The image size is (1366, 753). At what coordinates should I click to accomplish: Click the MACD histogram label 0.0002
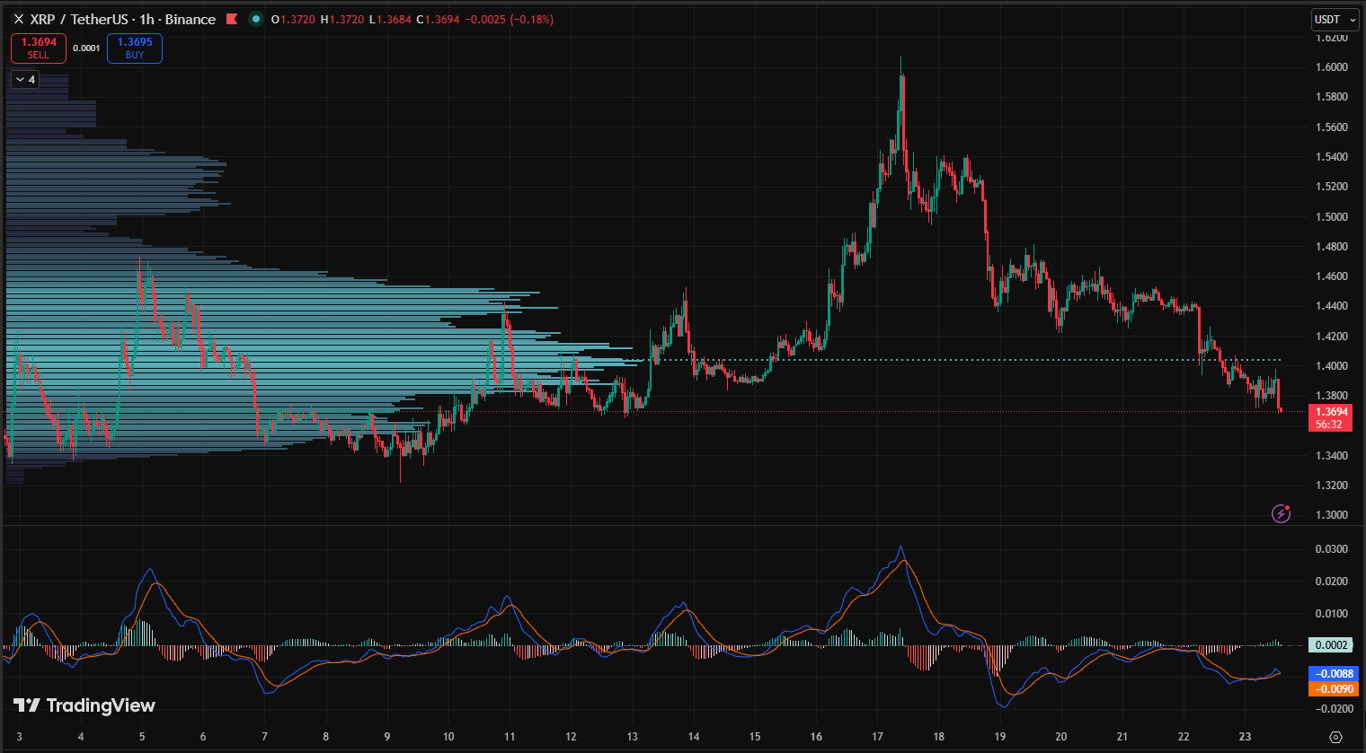[x=1330, y=645]
